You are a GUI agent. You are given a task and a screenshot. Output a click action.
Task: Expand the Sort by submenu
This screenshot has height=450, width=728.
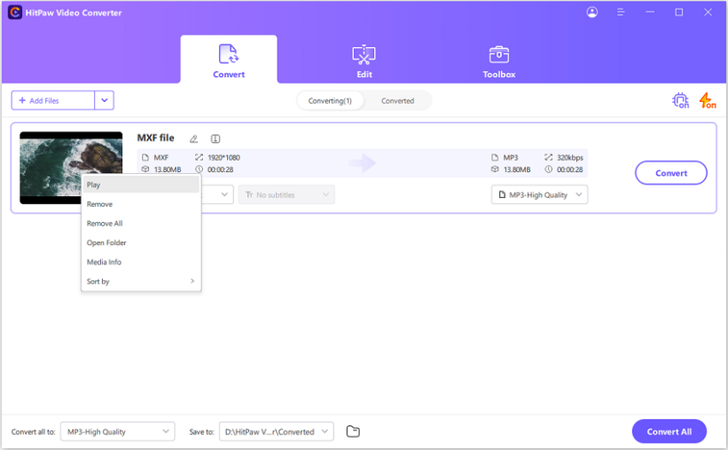click(x=141, y=281)
